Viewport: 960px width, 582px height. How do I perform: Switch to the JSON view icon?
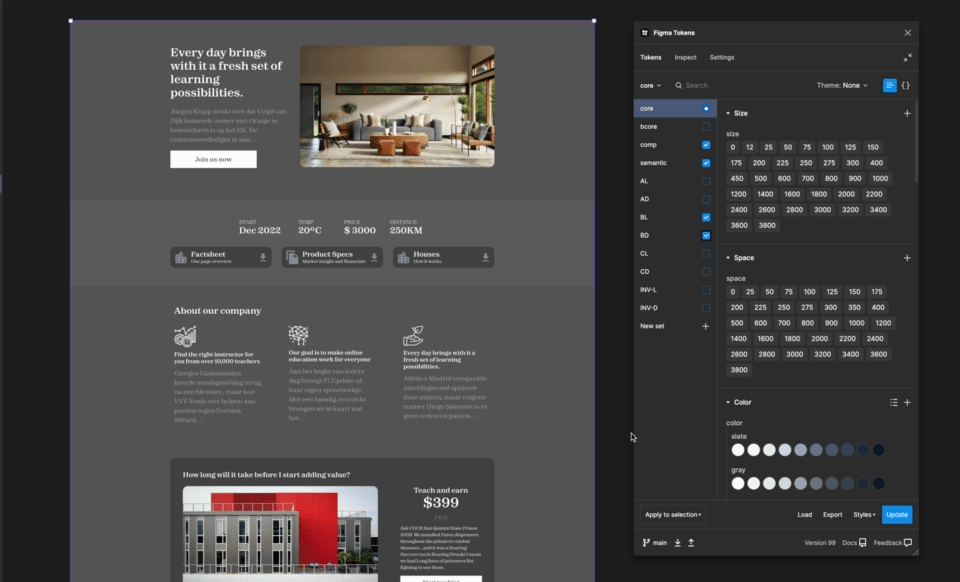(905, 86)
